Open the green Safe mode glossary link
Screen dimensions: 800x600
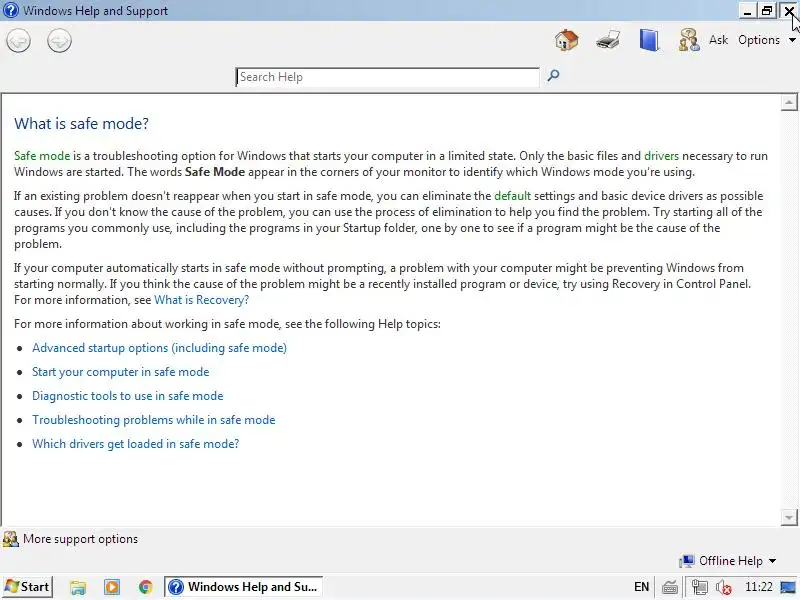[x=42, y=156]
